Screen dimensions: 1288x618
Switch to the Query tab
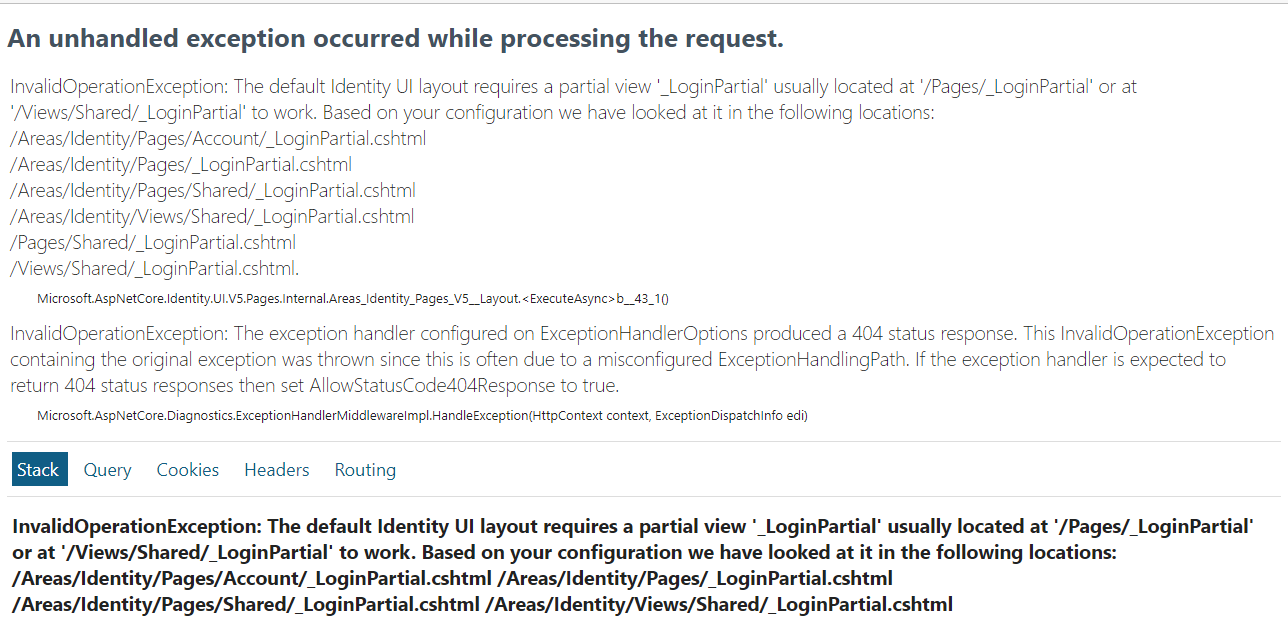pyautogui.click(x=106, y=469)
